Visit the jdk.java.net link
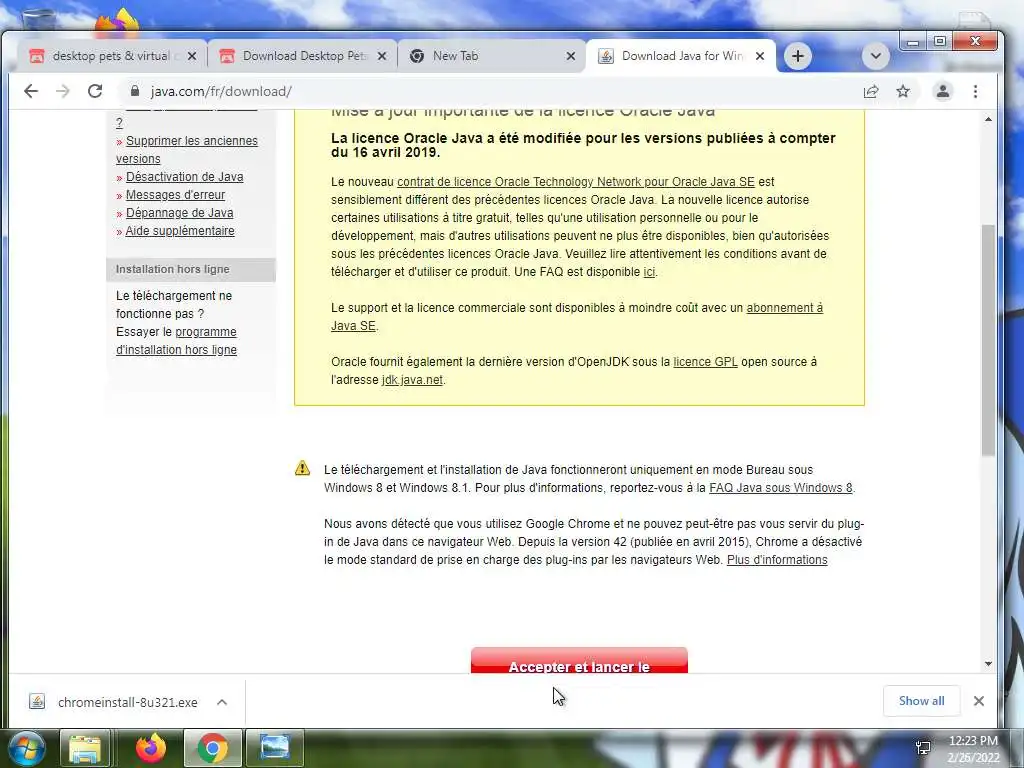The width and height of the screenshot is (1024, 768). (412, 380)
